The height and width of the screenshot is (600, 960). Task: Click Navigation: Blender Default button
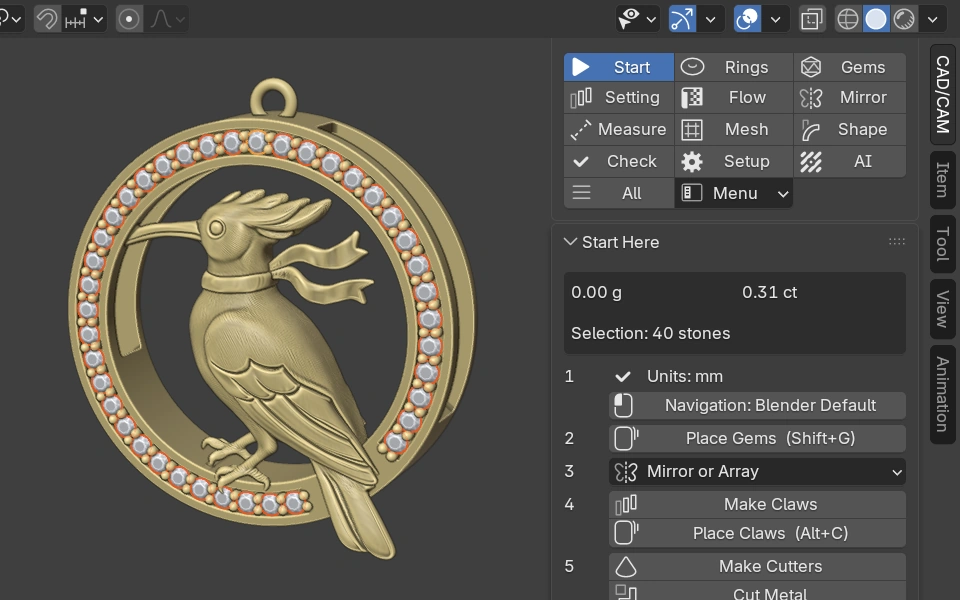(x=757, y=405)
